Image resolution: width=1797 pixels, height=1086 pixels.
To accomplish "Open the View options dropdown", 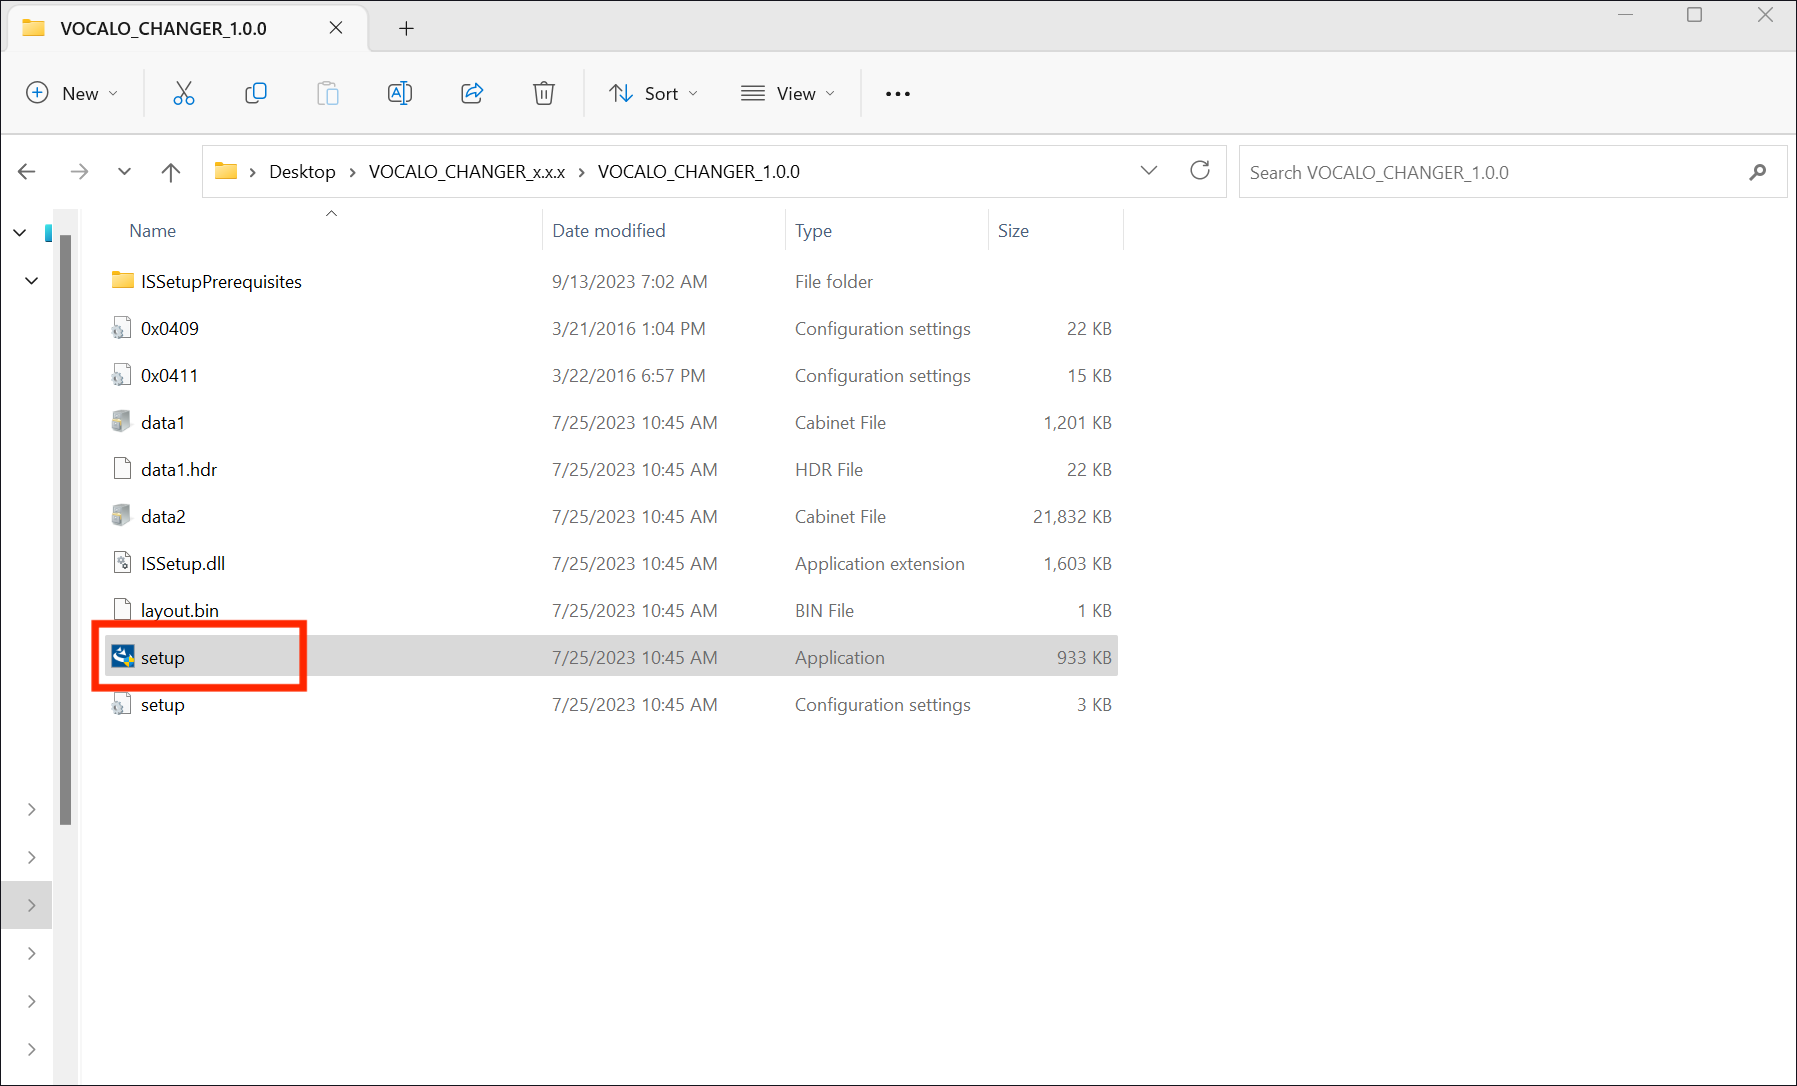I will (x=788, y=93).
